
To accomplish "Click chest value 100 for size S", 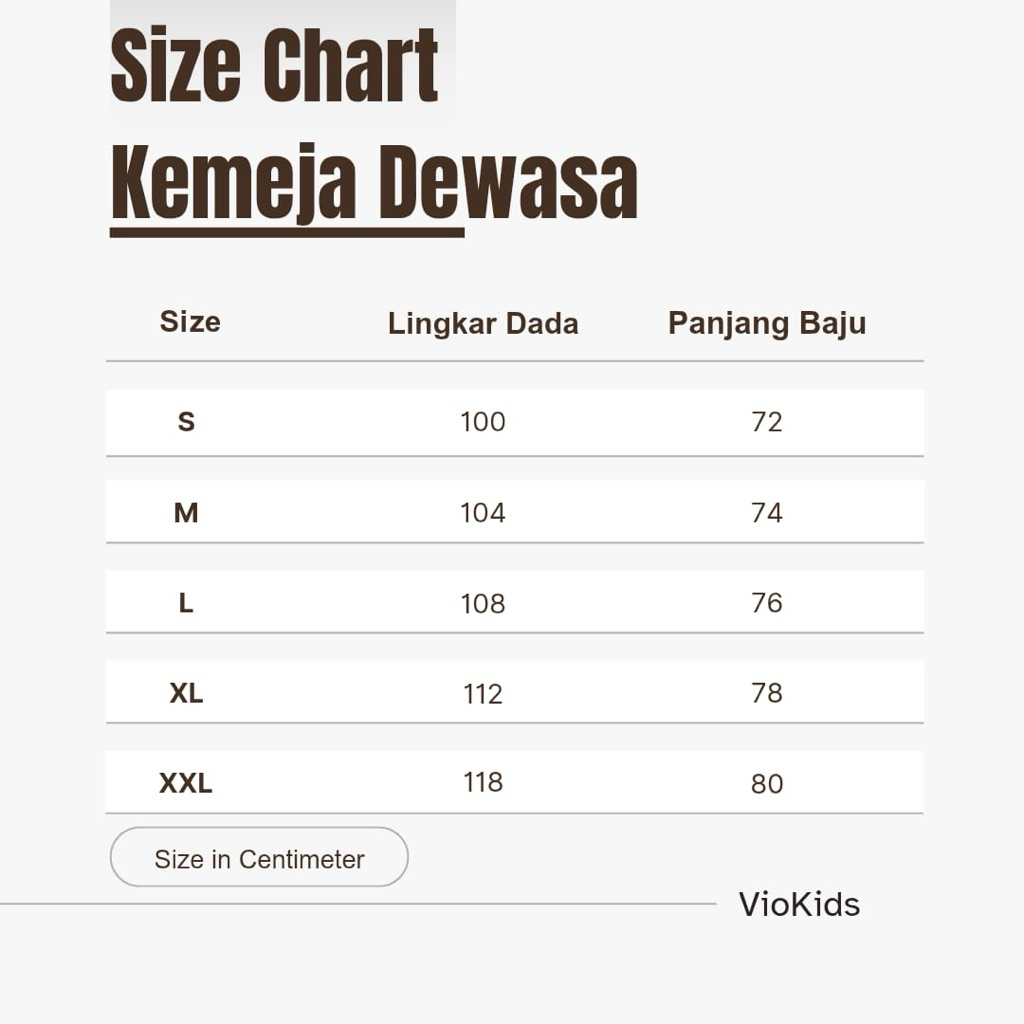I will [x=483, y=422].
